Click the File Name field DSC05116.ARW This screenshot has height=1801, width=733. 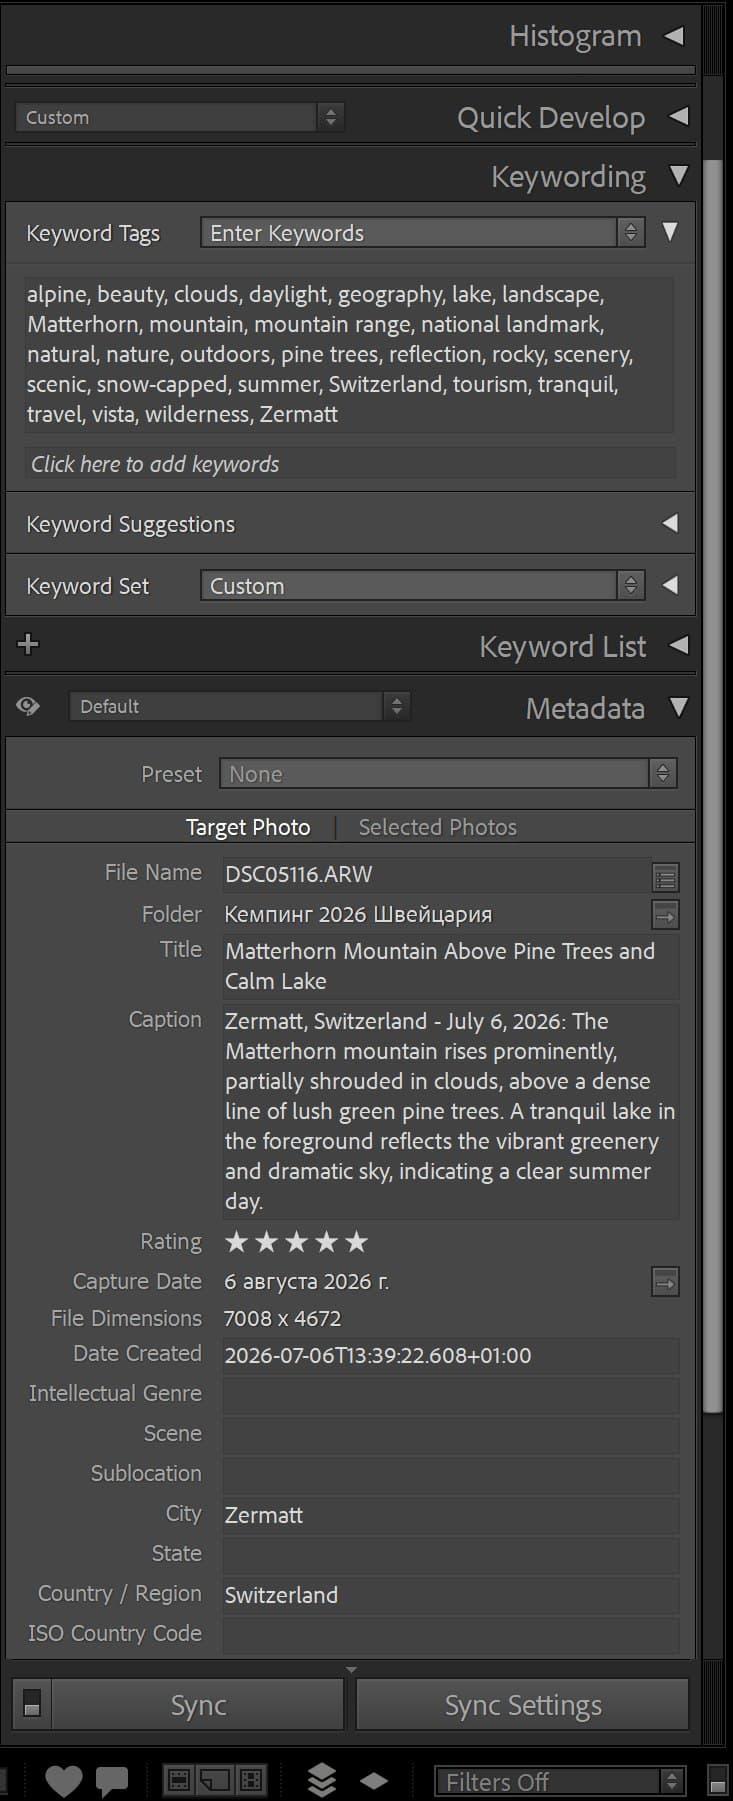[435, 875]
